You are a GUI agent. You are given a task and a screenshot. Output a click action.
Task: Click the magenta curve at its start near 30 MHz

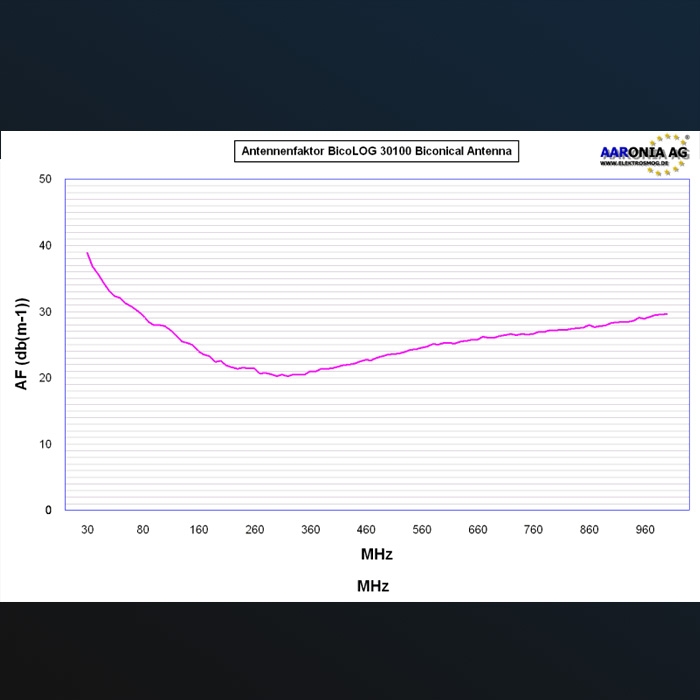88,255
